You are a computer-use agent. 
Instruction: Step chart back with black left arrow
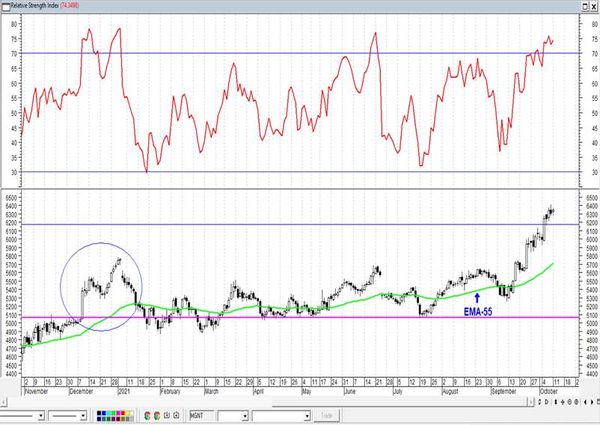(585, 402)
